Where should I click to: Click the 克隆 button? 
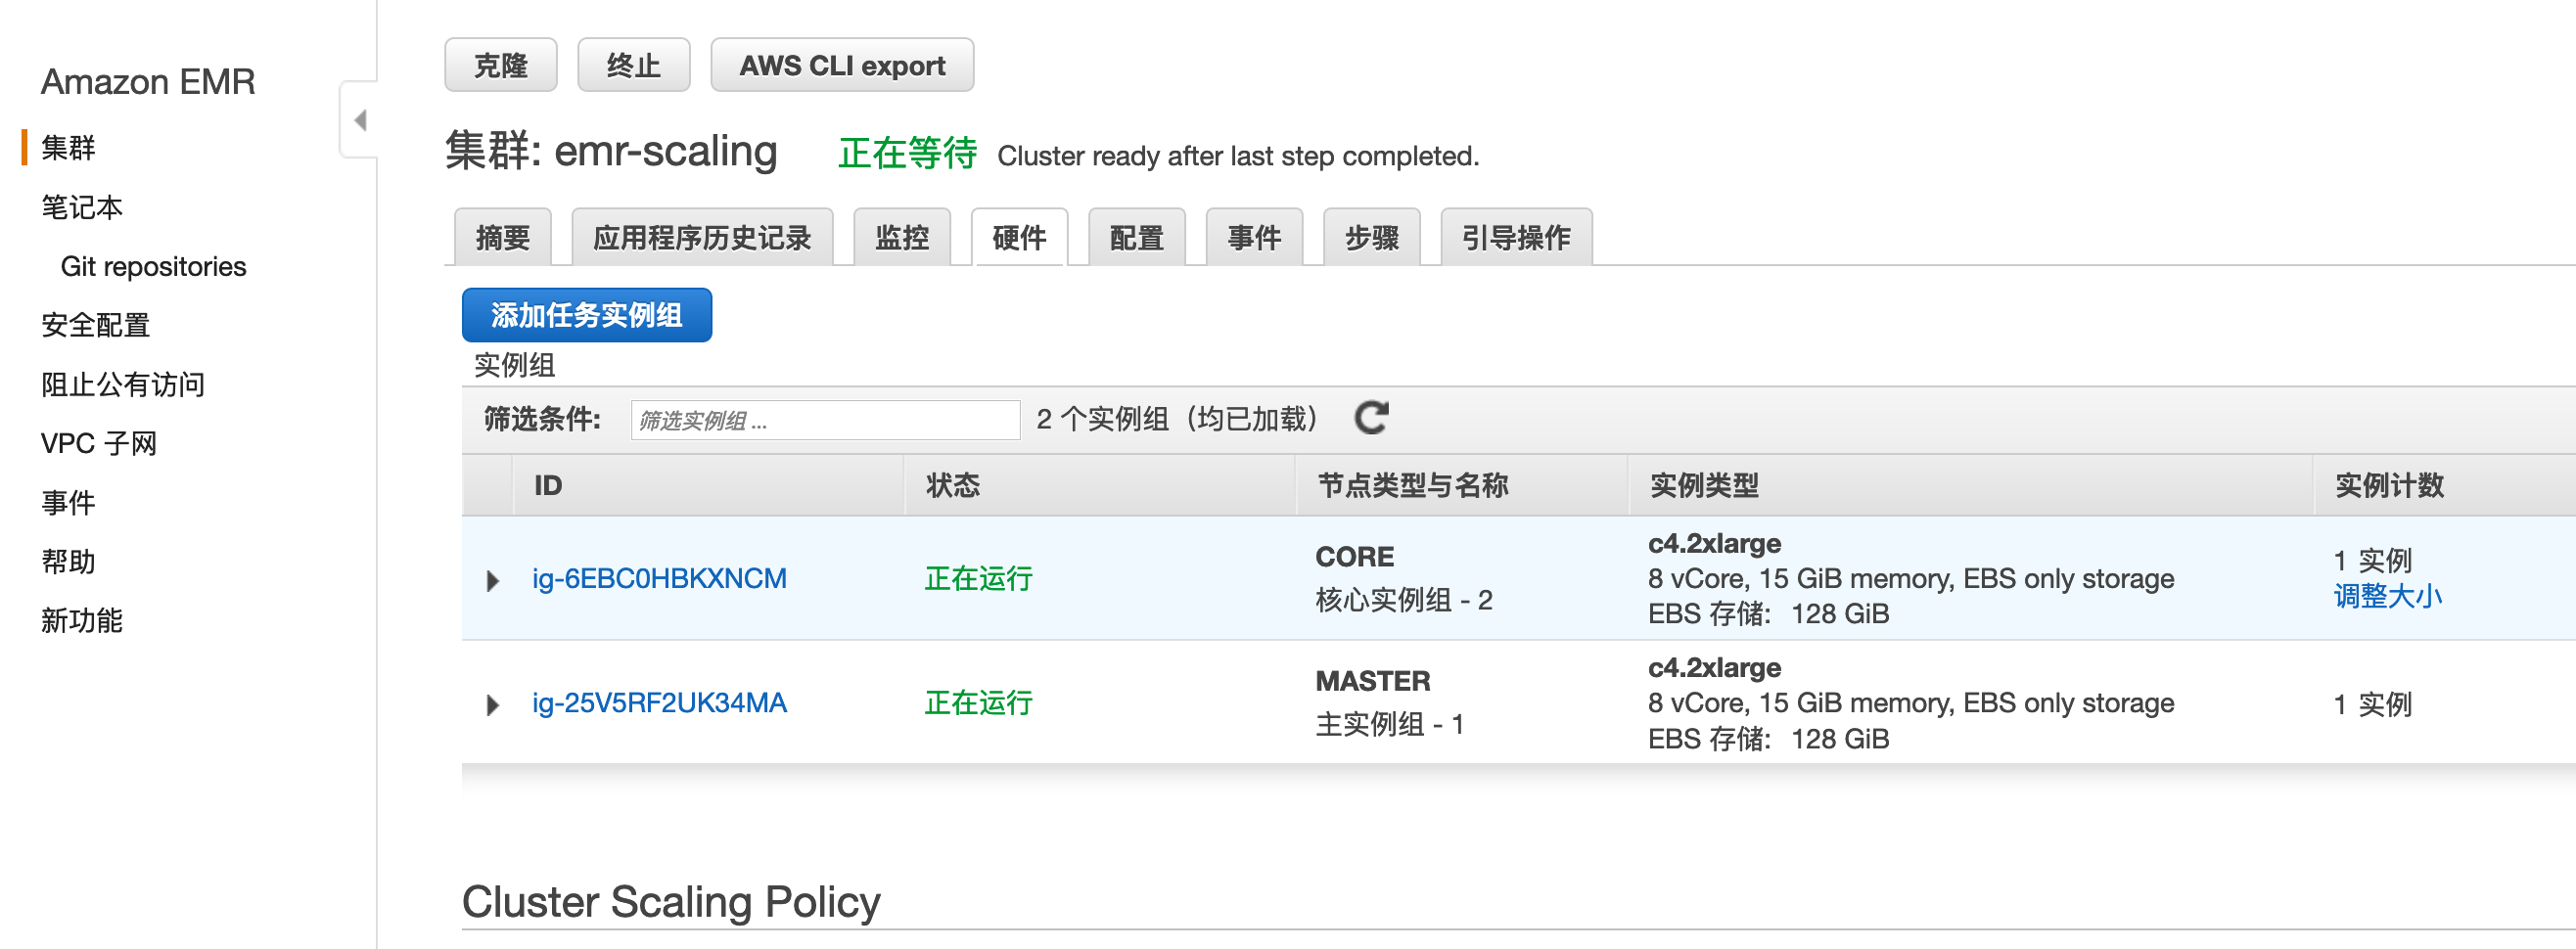point(500,66)
